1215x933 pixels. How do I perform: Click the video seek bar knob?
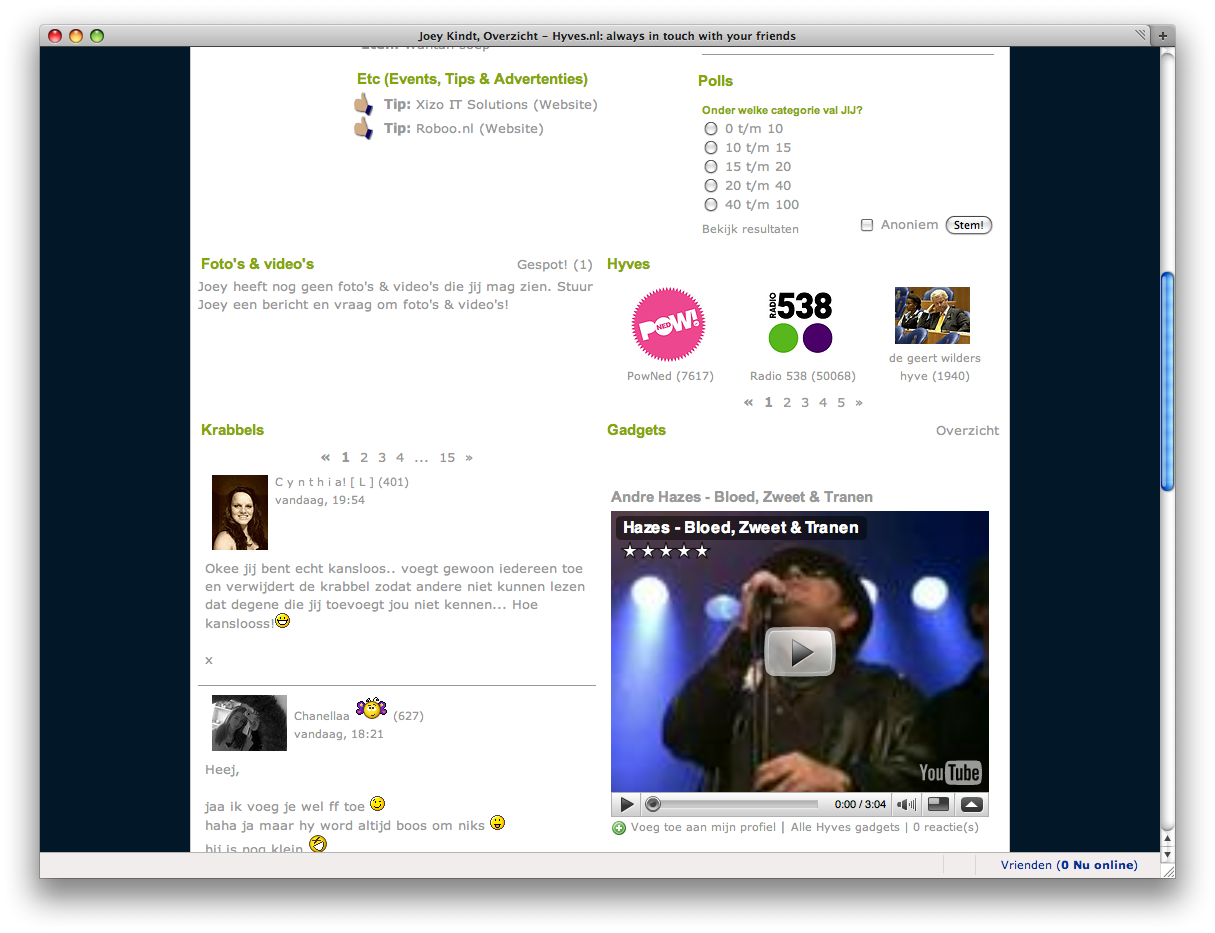coord(653,804)
